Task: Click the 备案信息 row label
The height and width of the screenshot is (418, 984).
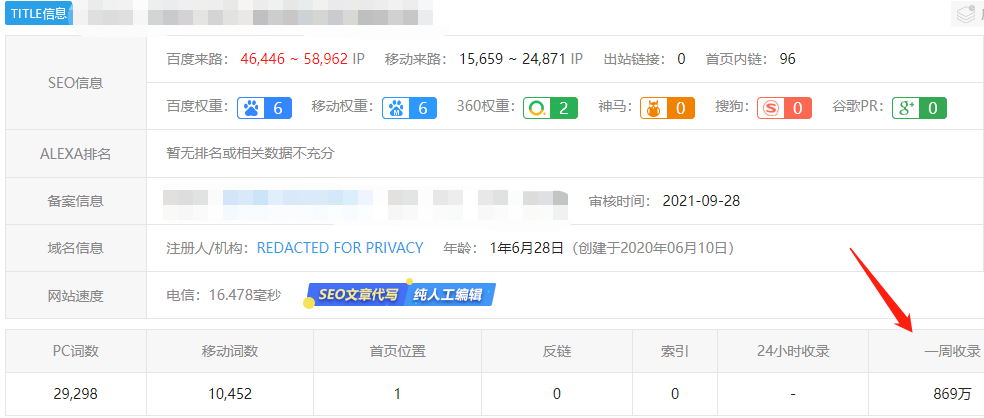Action: click(75, 201)
